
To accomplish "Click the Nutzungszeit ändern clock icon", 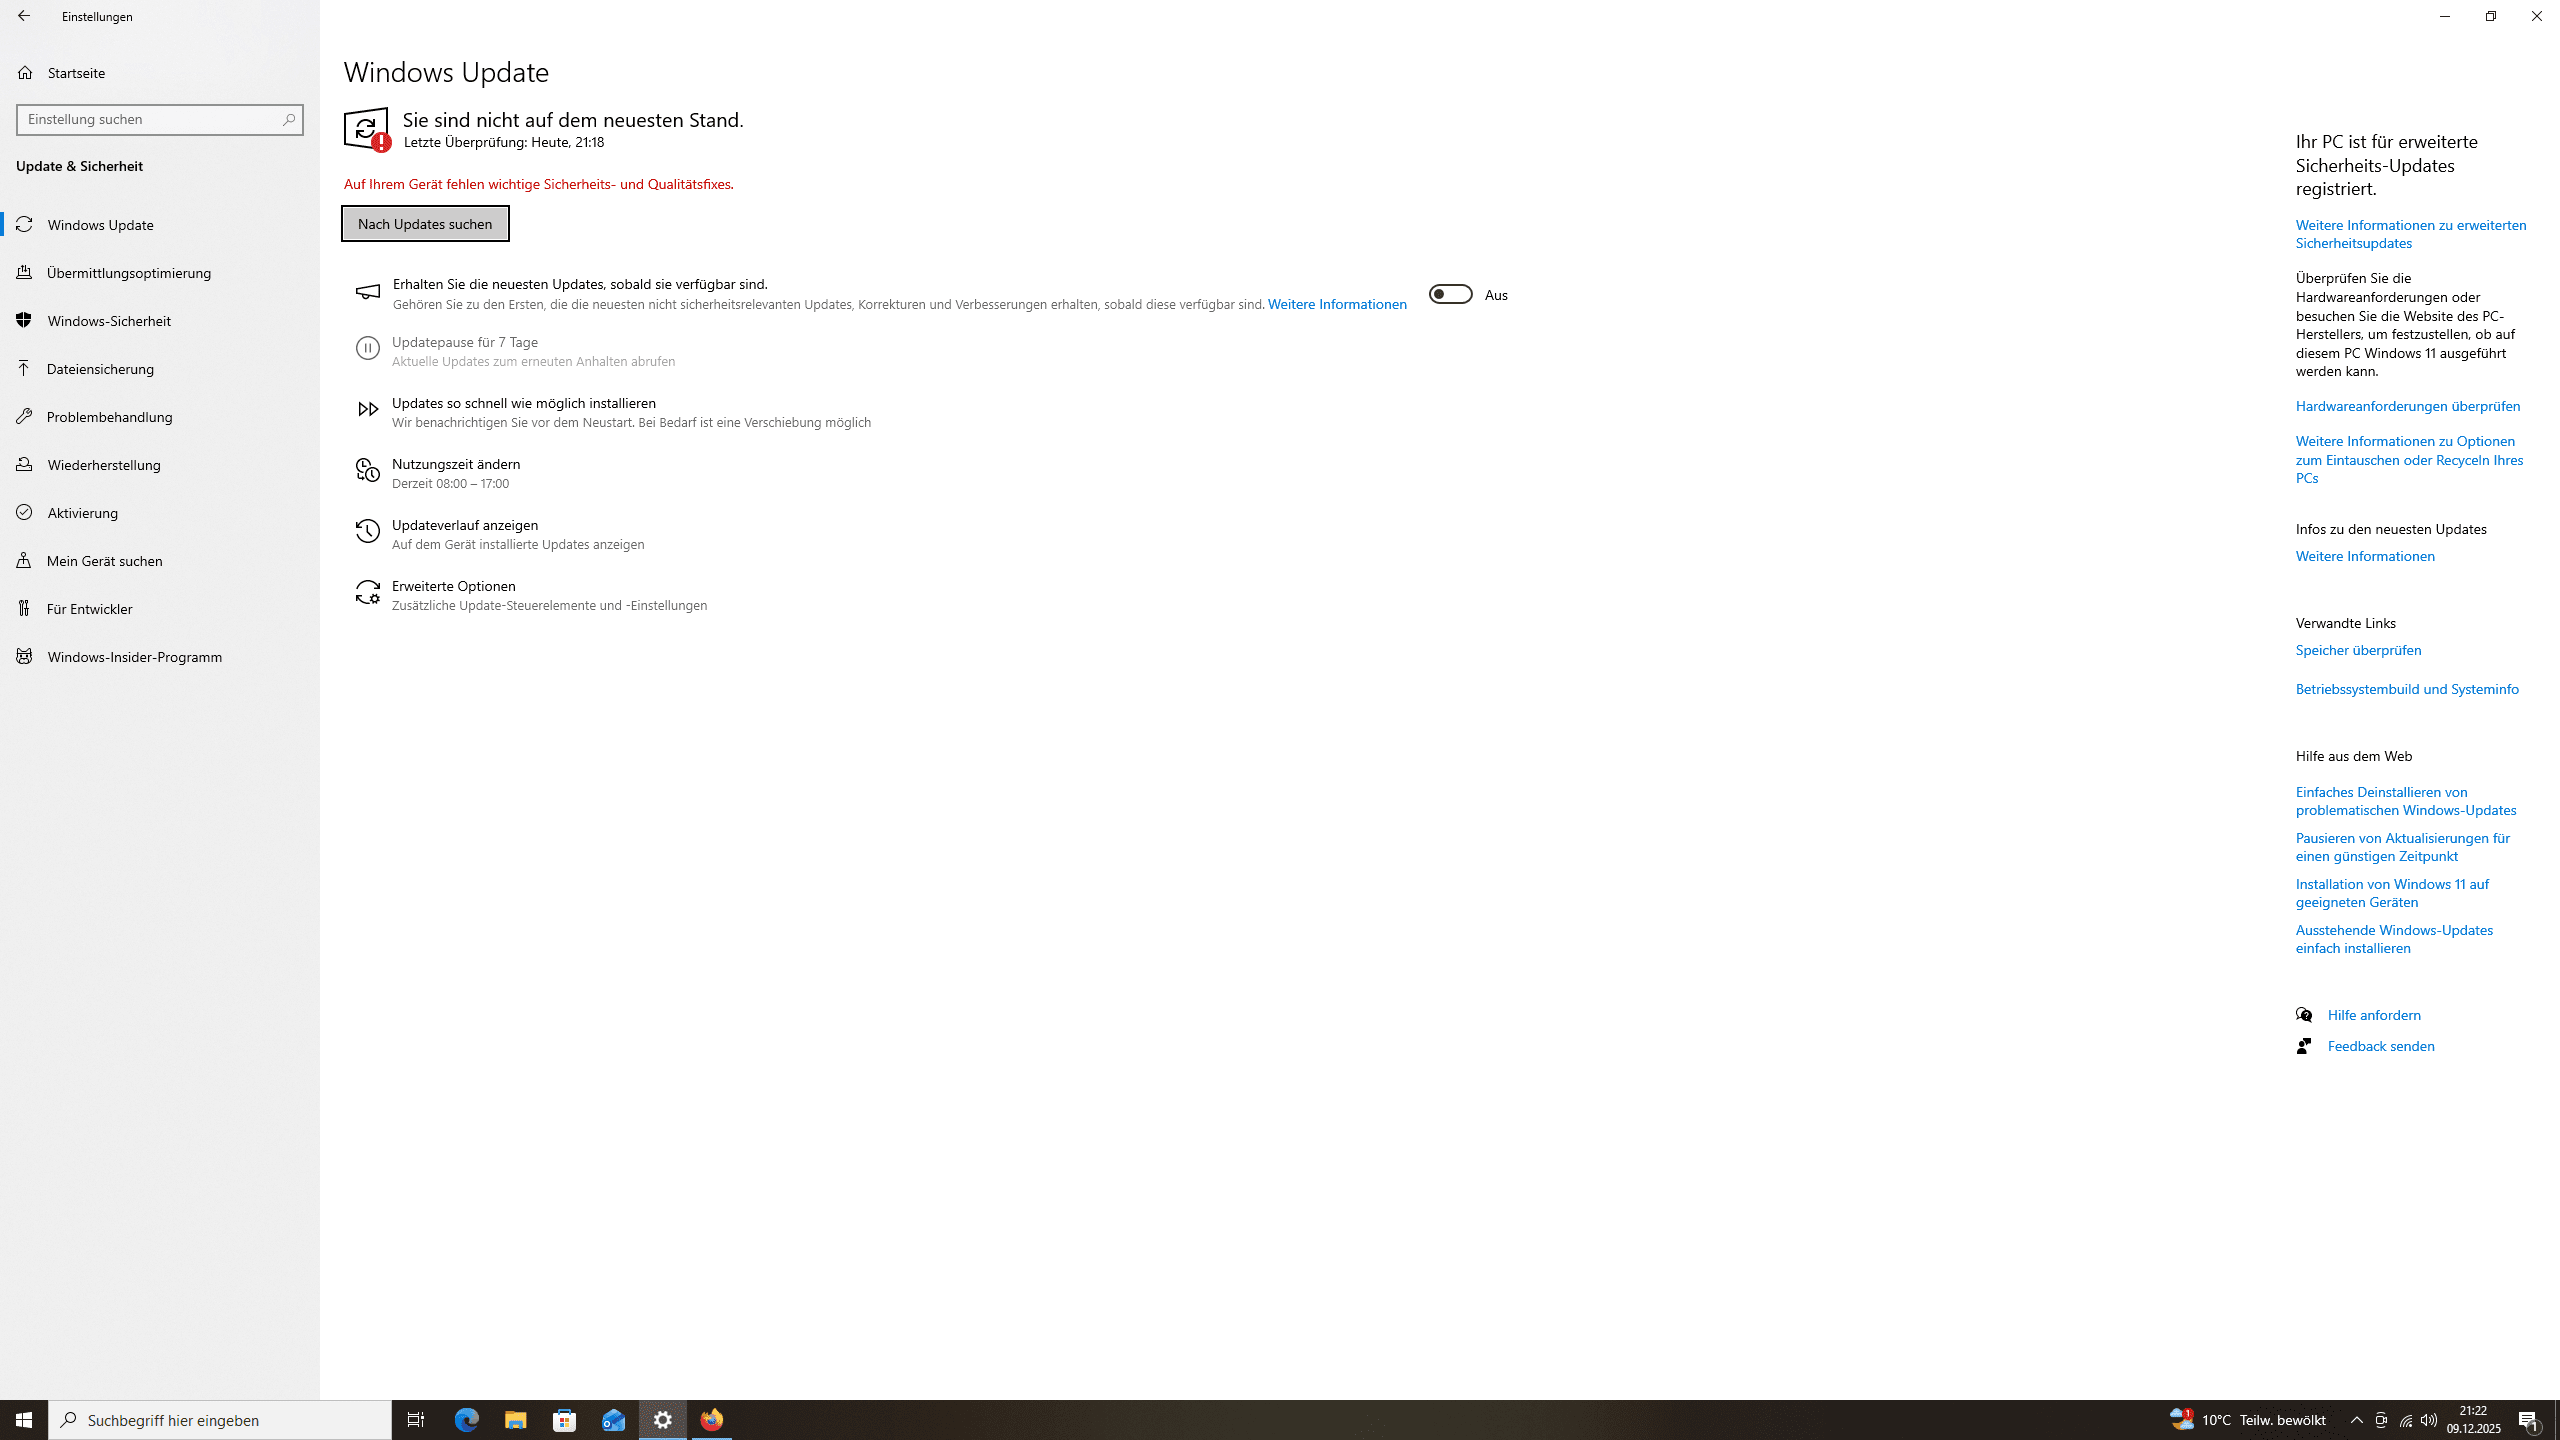I will [367, 472].
